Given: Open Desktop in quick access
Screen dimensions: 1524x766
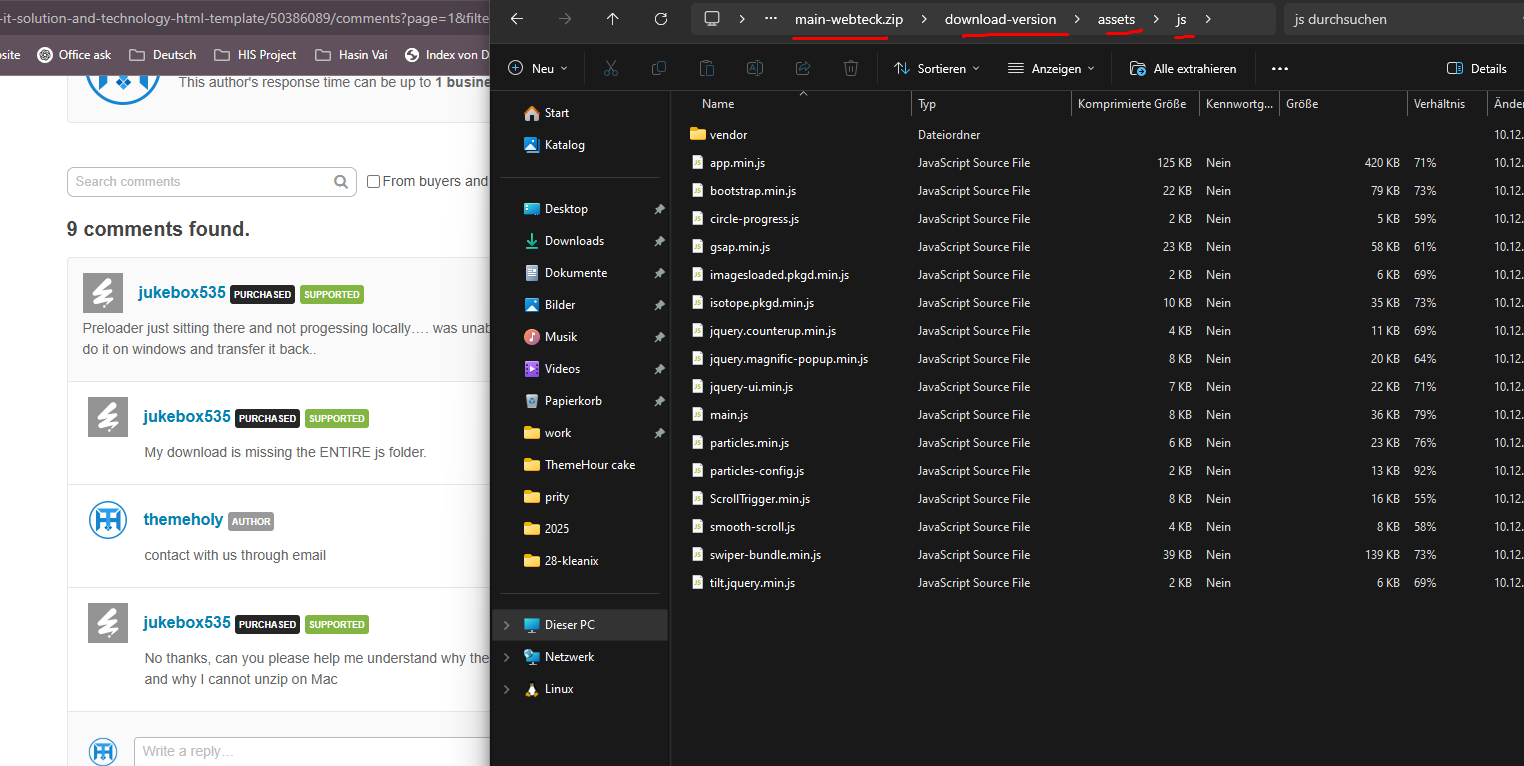Looking at the screenshot, I should (556, 209).
